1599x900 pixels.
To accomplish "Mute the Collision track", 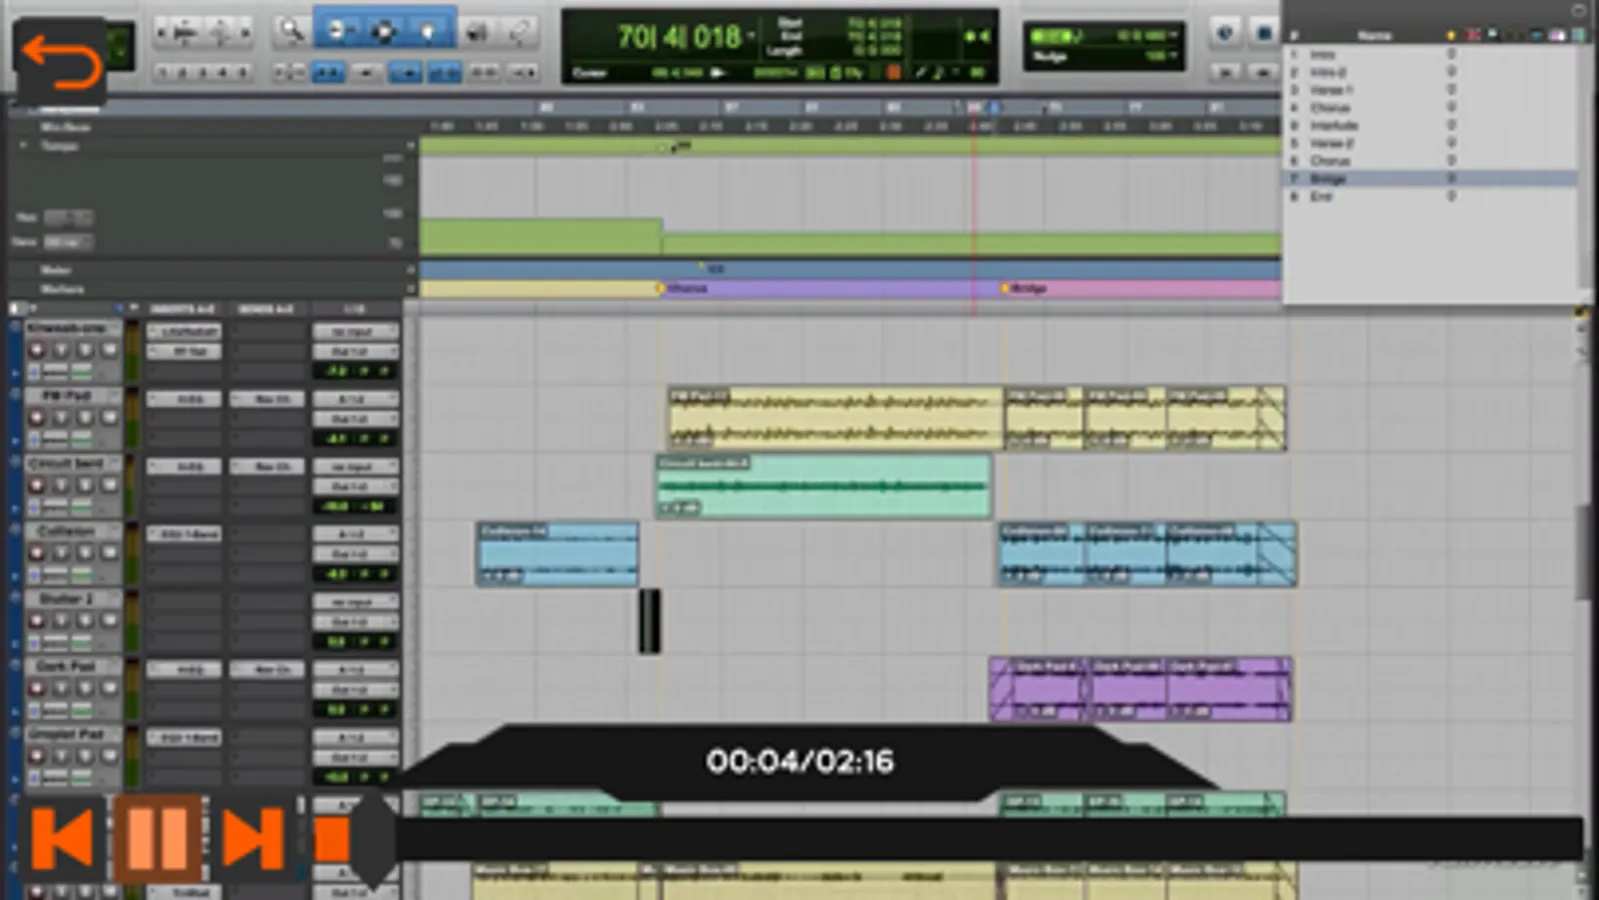I will pos(109,552).
